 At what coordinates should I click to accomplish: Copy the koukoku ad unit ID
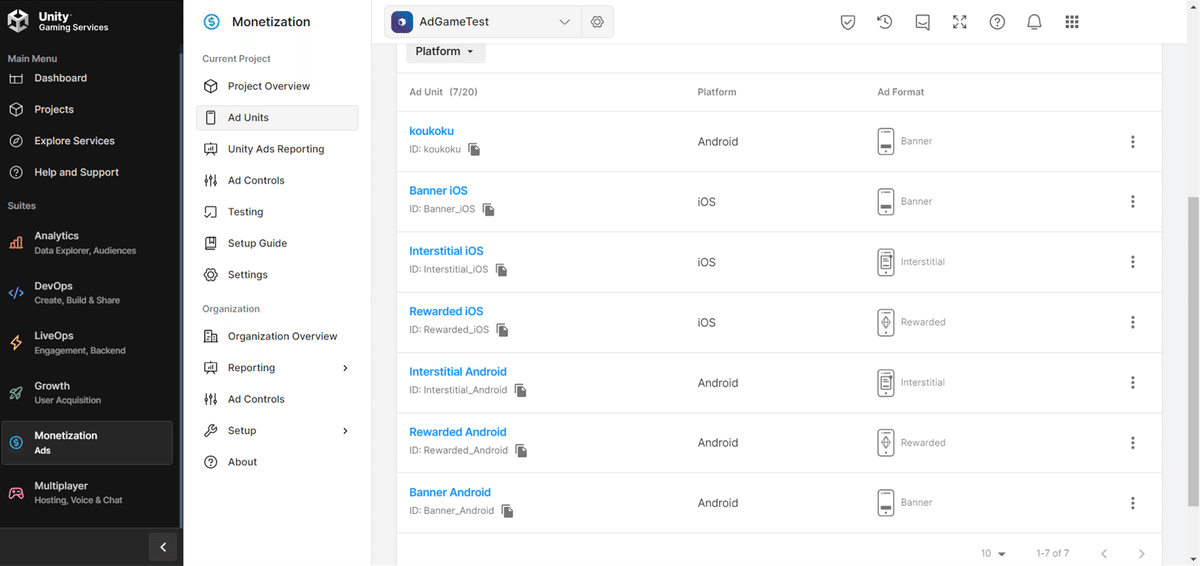(474, 150)
